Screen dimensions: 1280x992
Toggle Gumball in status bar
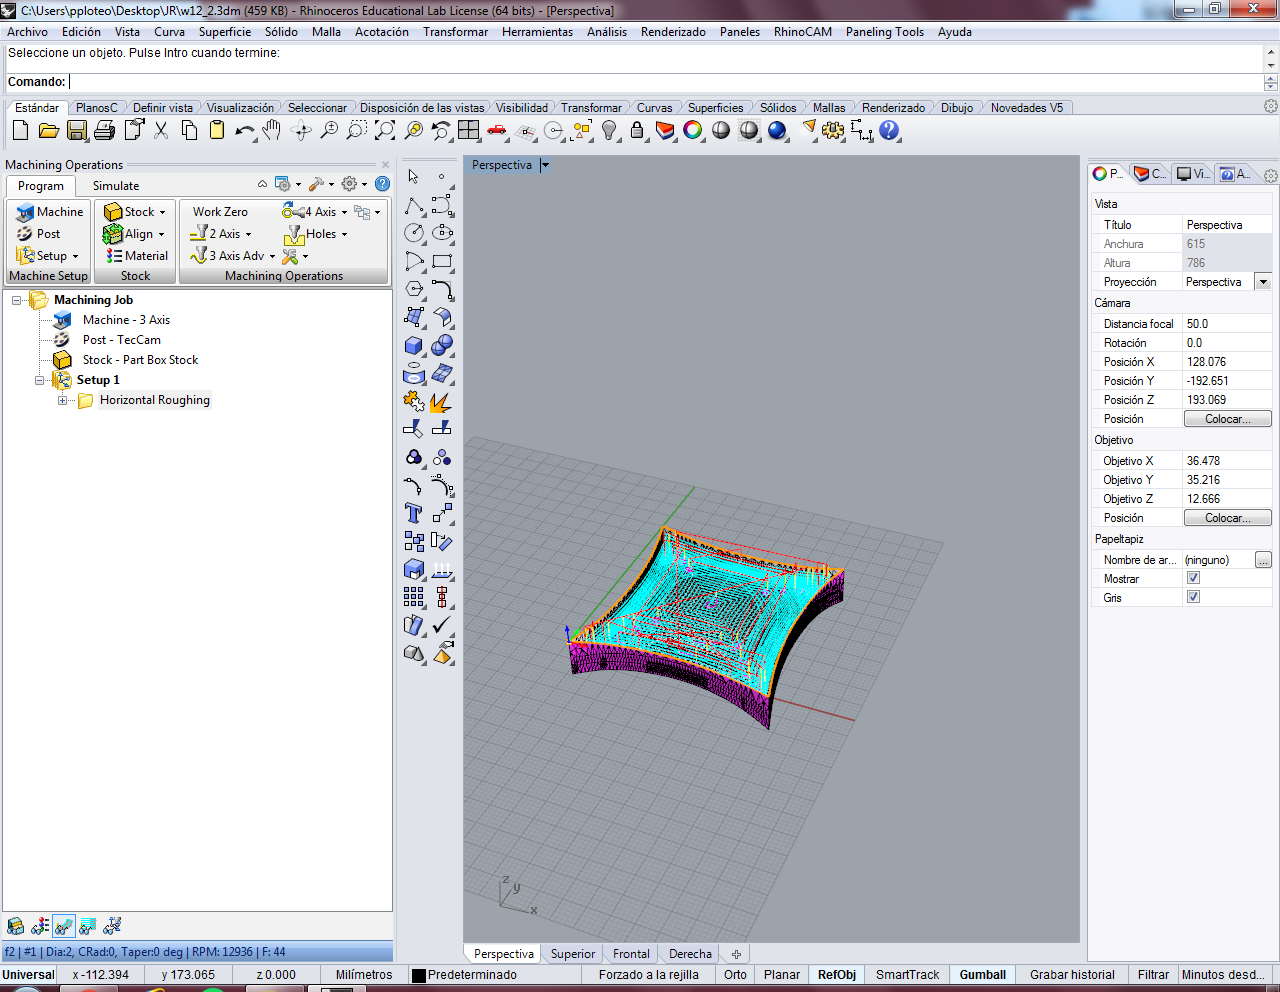[x=983, y=975]
